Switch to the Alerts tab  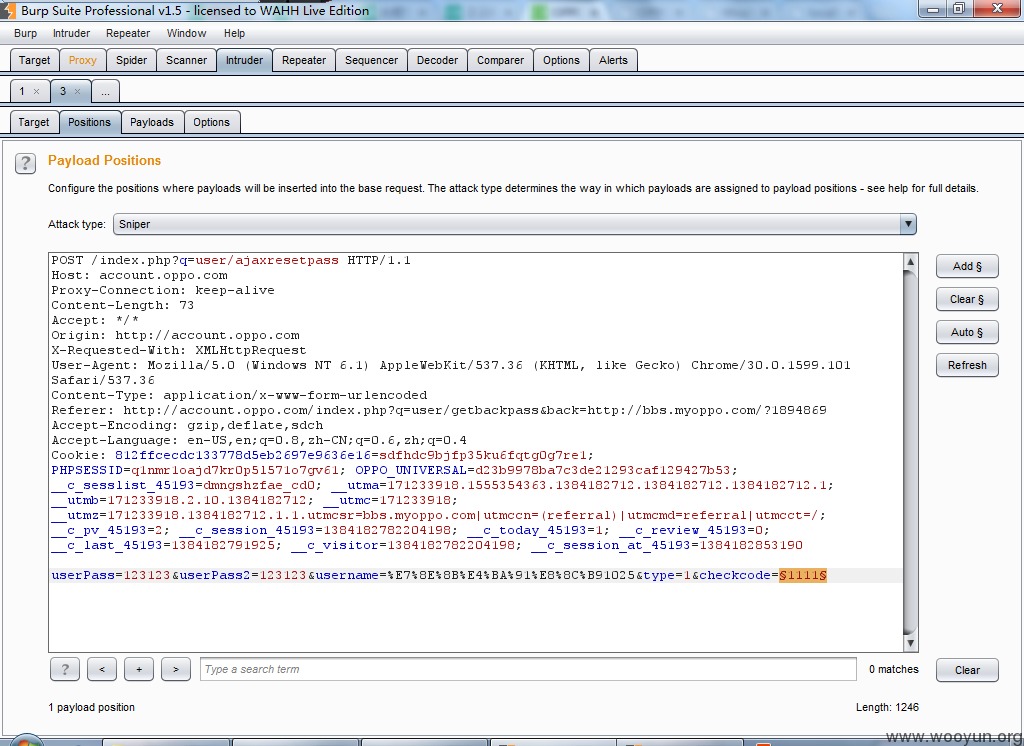point(613,60)
